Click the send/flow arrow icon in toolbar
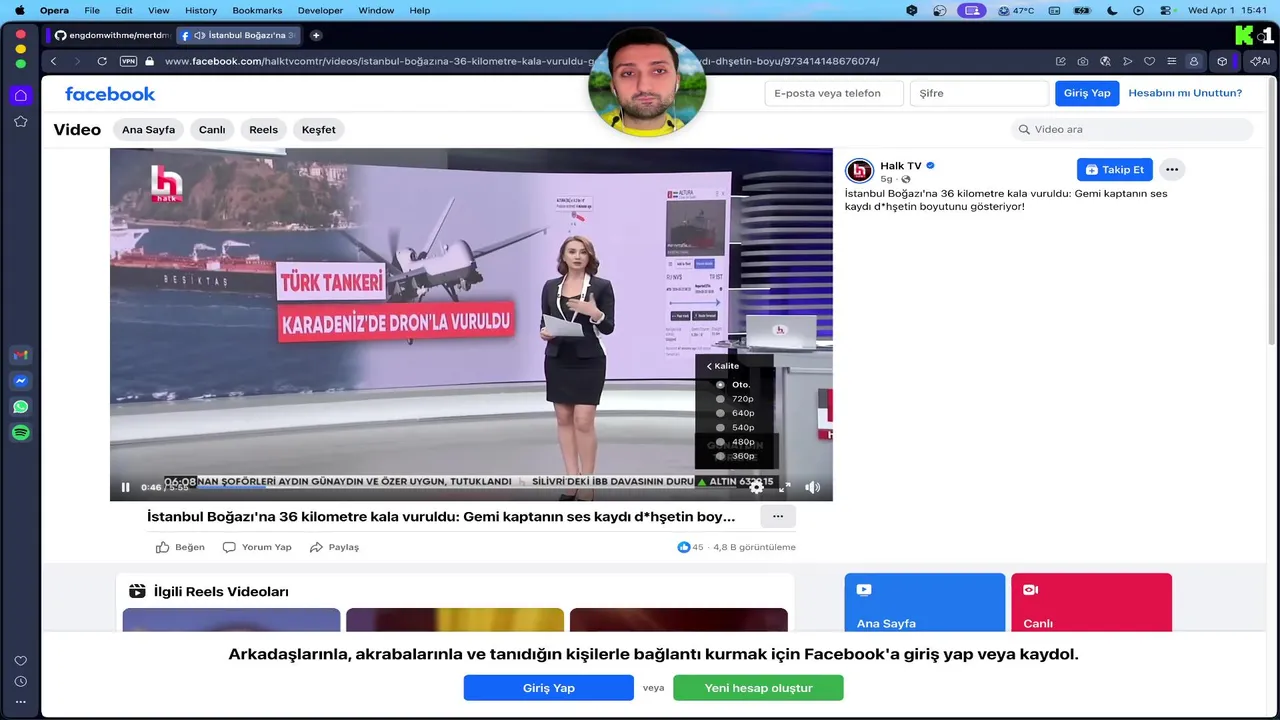Image resolution: width=1280 pixels, height=720 pixels. point(1127,61)
